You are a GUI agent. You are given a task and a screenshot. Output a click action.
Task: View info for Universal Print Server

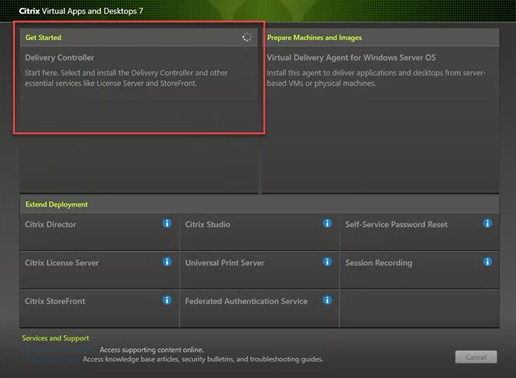point(327,262)
